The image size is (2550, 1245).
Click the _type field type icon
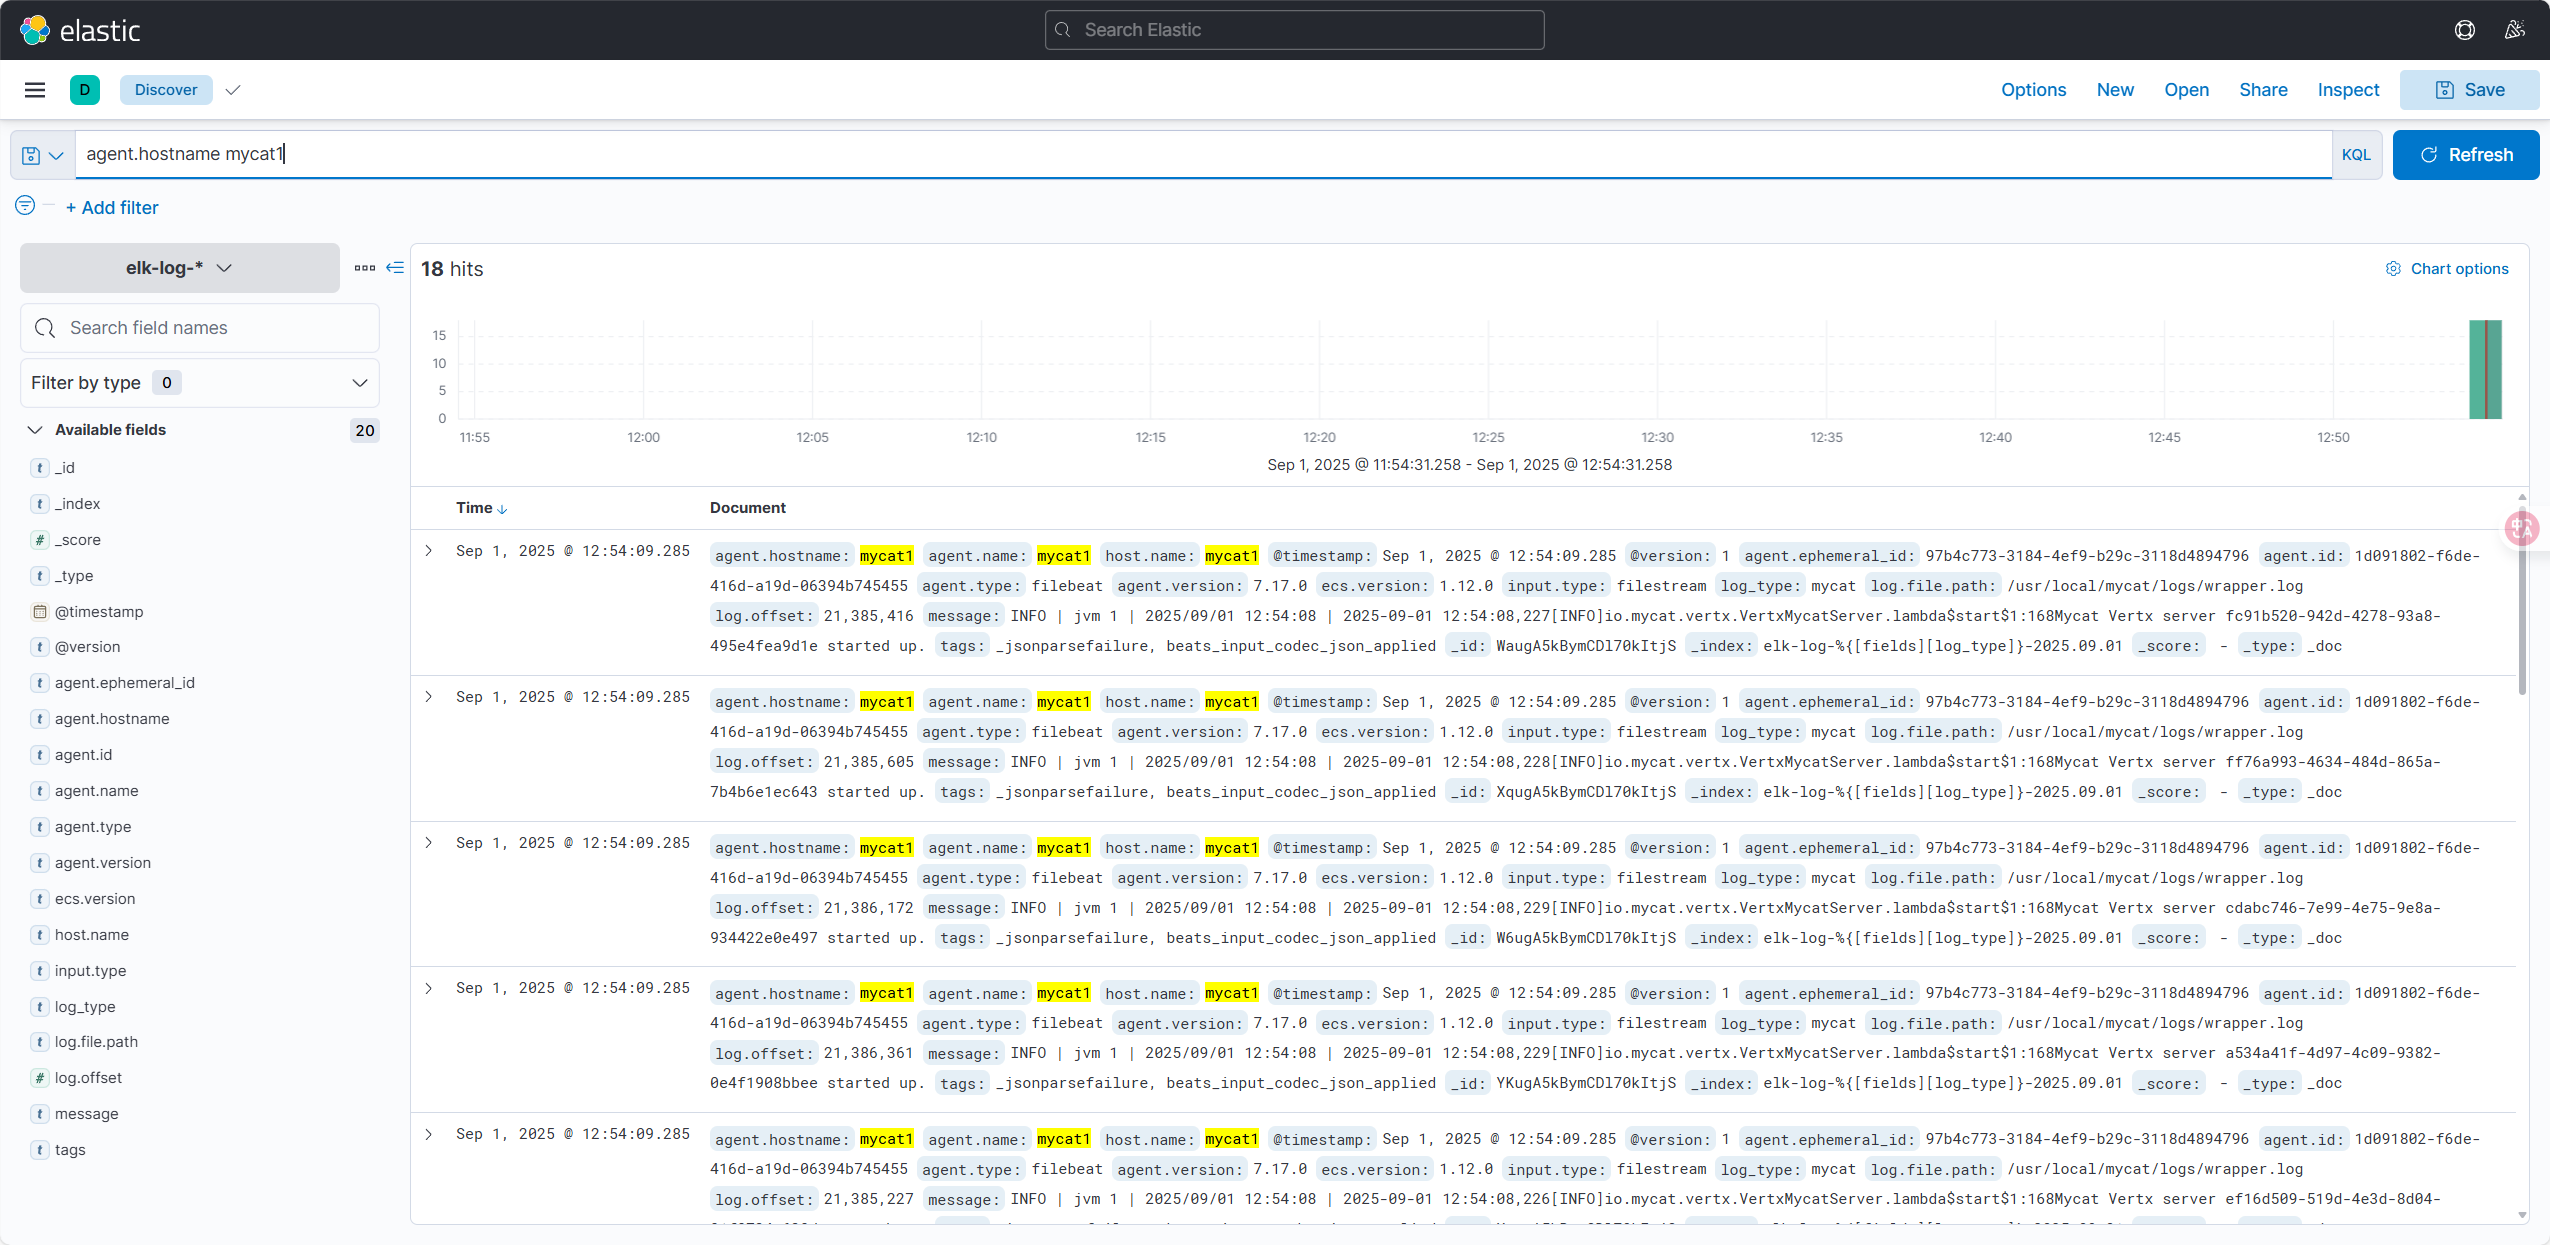(40, 576)
